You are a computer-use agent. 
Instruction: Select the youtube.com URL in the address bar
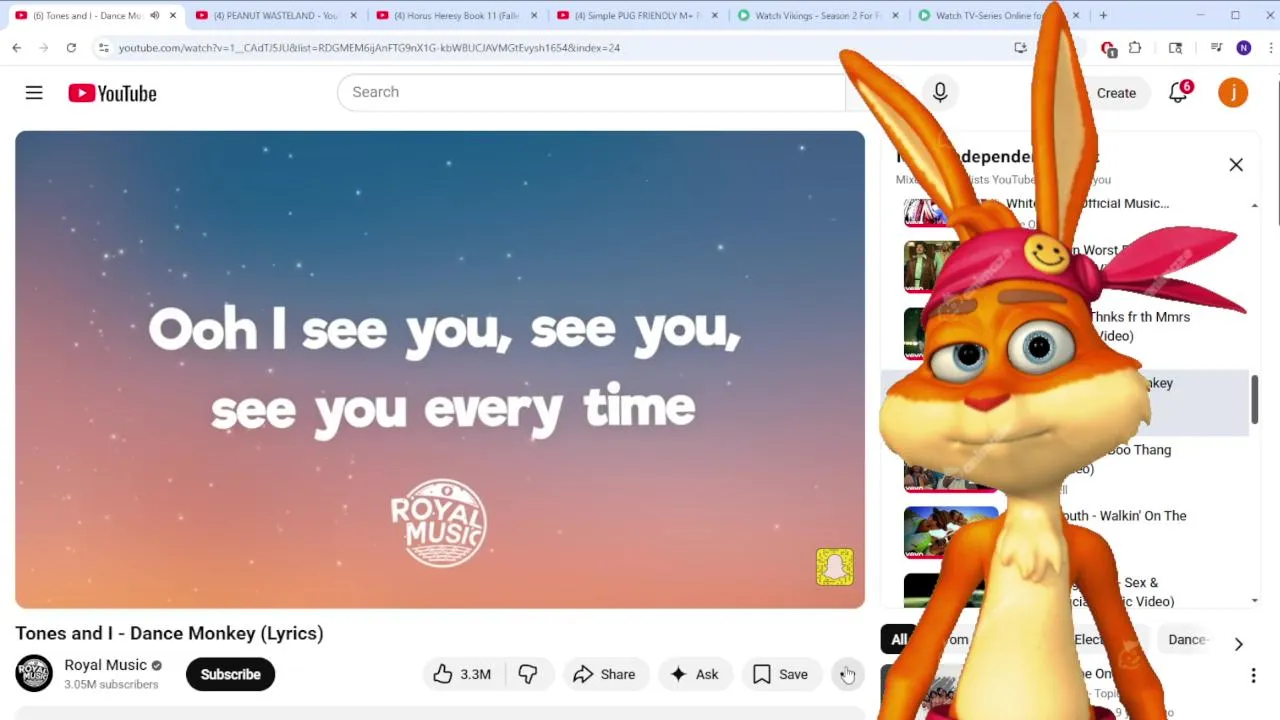click(369, 47)
